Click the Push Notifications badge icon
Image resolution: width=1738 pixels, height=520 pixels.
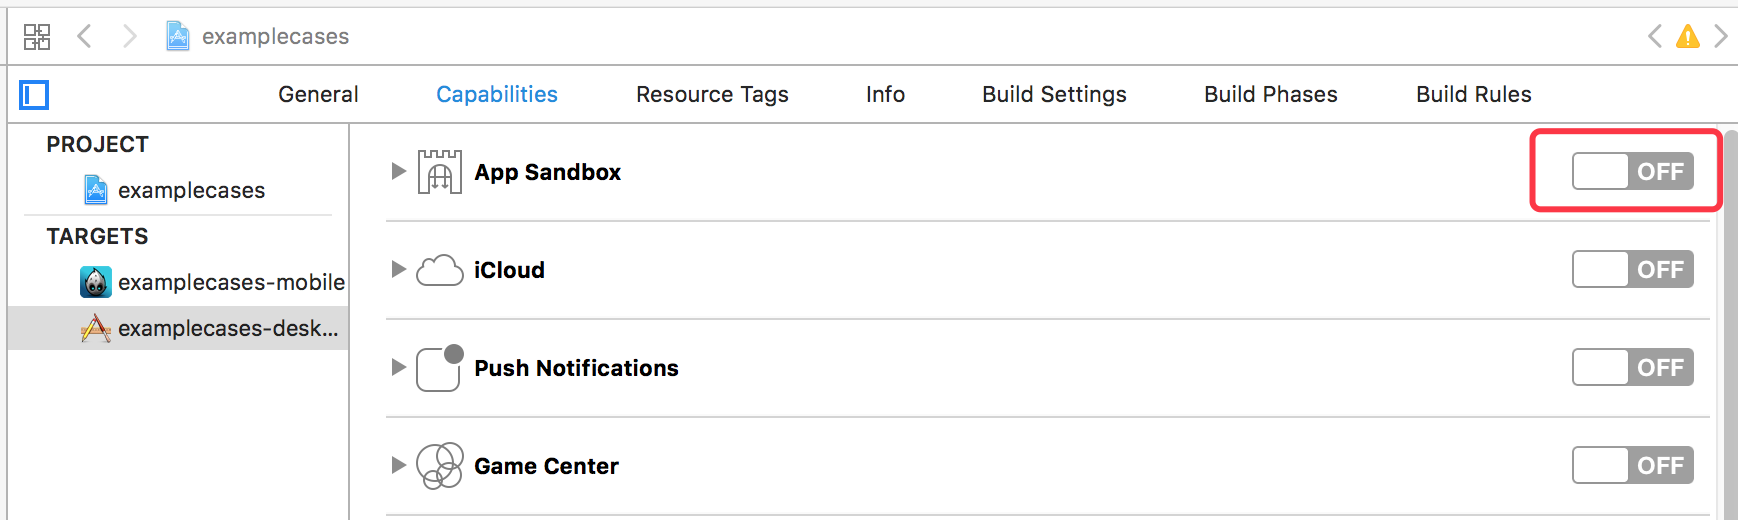[440, 368]
